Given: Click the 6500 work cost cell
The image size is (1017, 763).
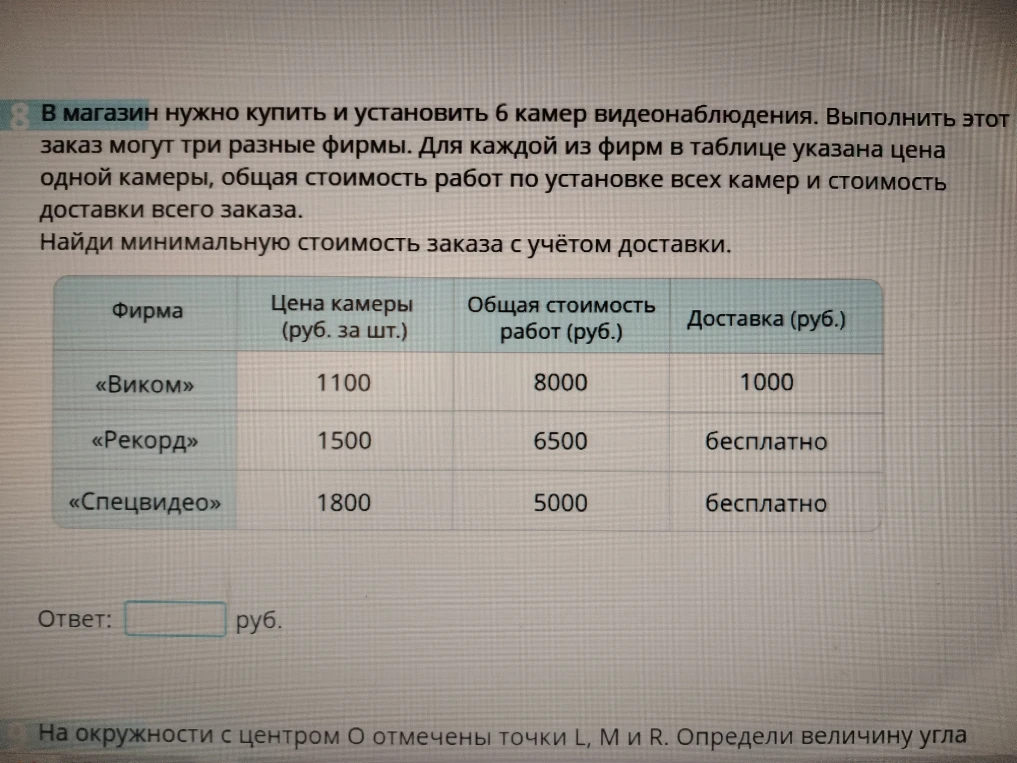Looking at the screenshot, I should pos(561,441).
